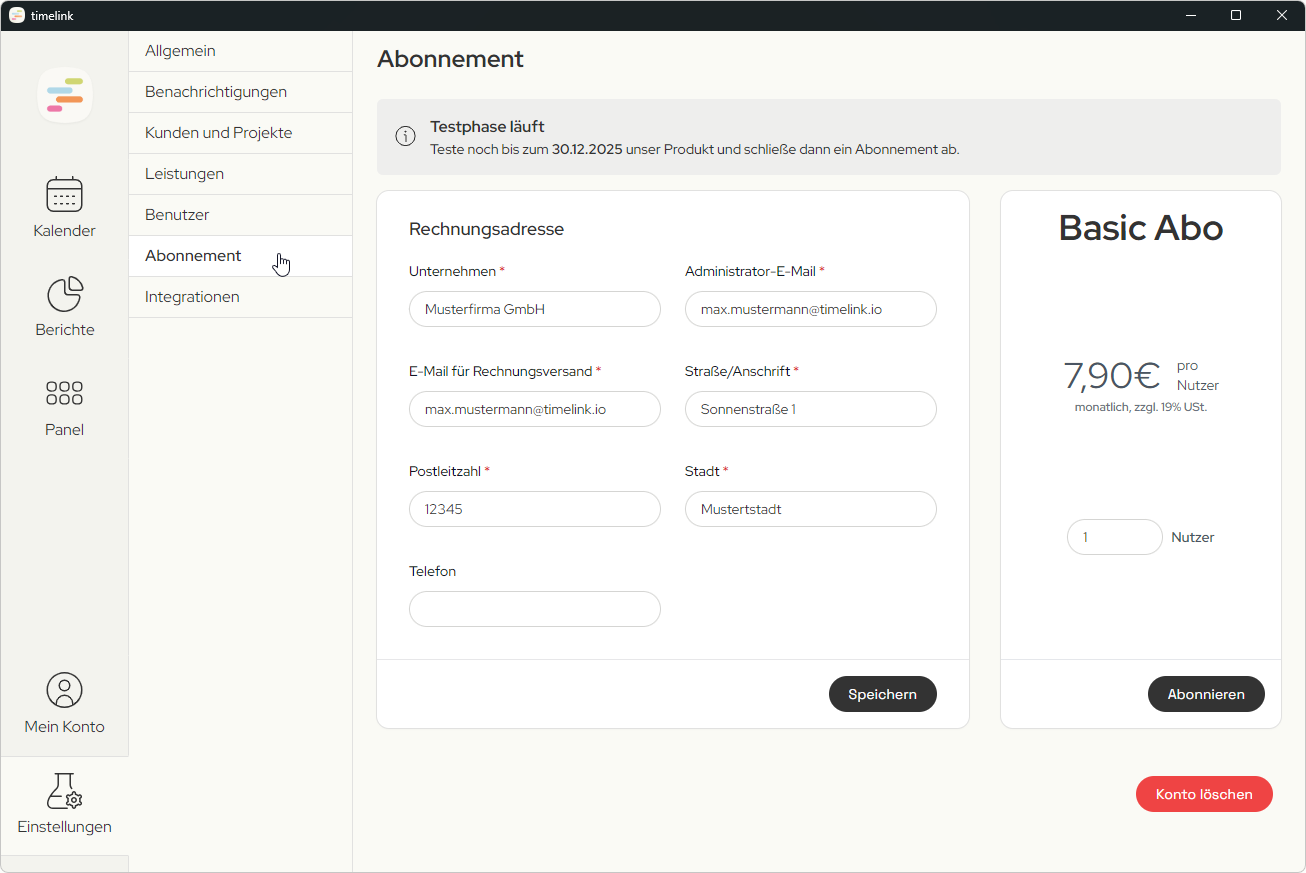Click the empty Telefon input field

click(x=534, y=609)
